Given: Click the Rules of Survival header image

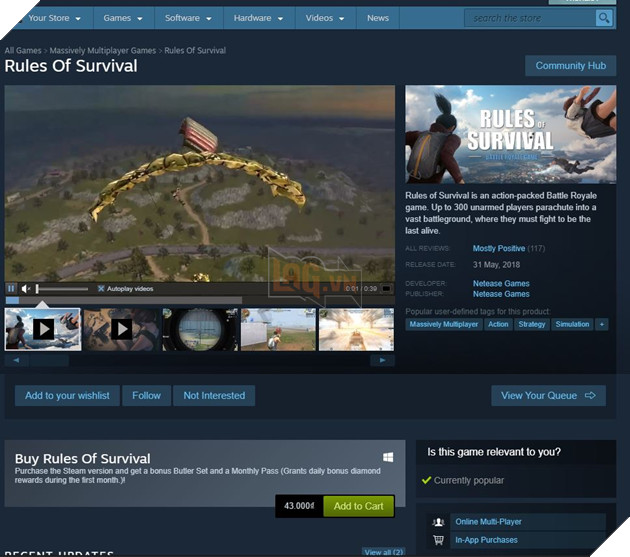Looking at the screenshot, I should 510,134.
